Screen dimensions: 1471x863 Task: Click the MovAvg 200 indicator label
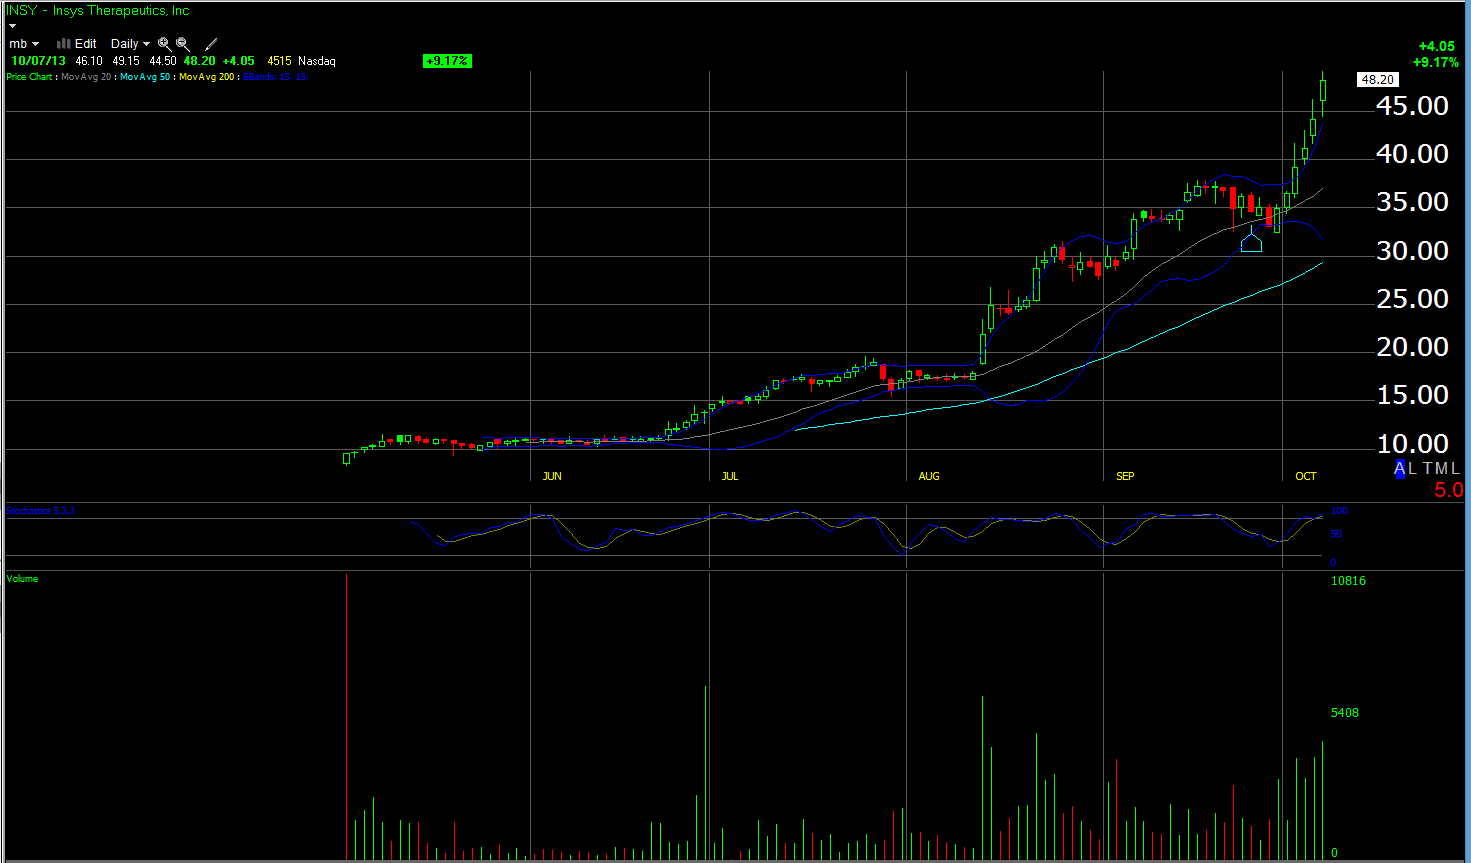pyautogui.click(x=207, y=77)
